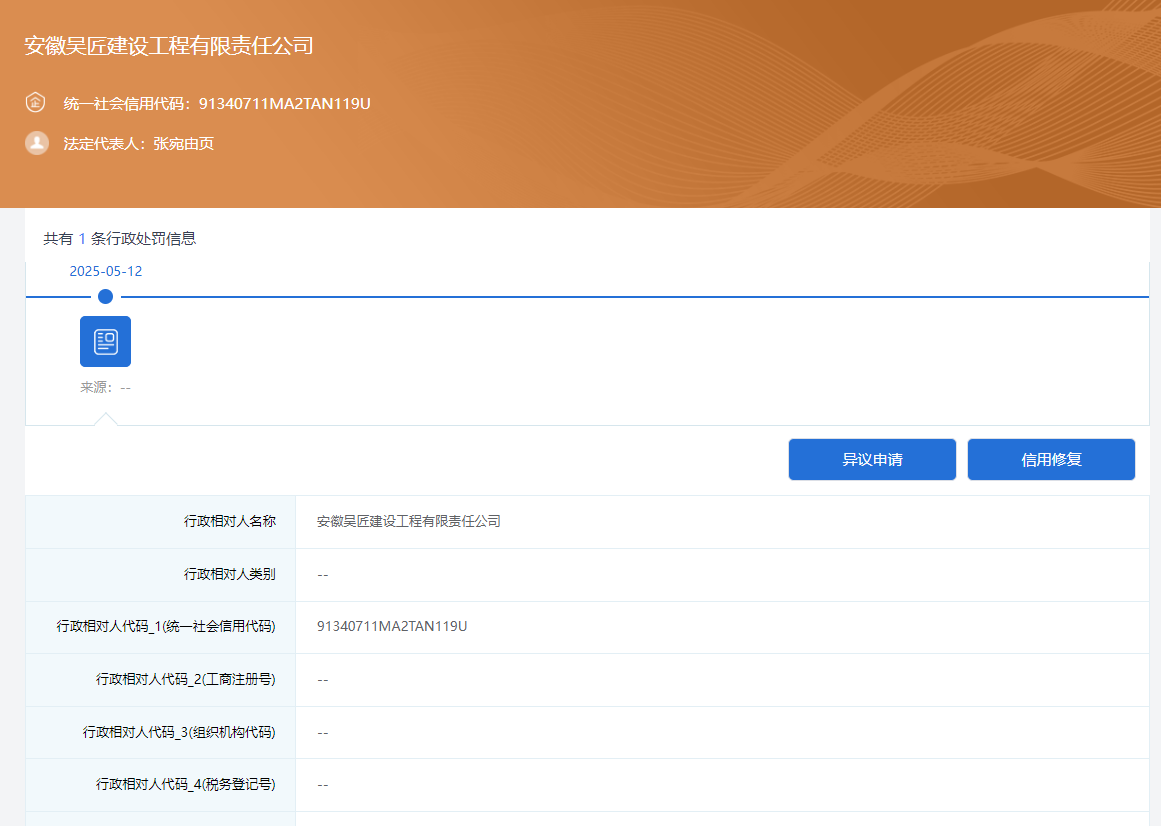The image size is (1161, 826).
Task: Click the blue penalty record document icon
Action: (x=105, y=341)
